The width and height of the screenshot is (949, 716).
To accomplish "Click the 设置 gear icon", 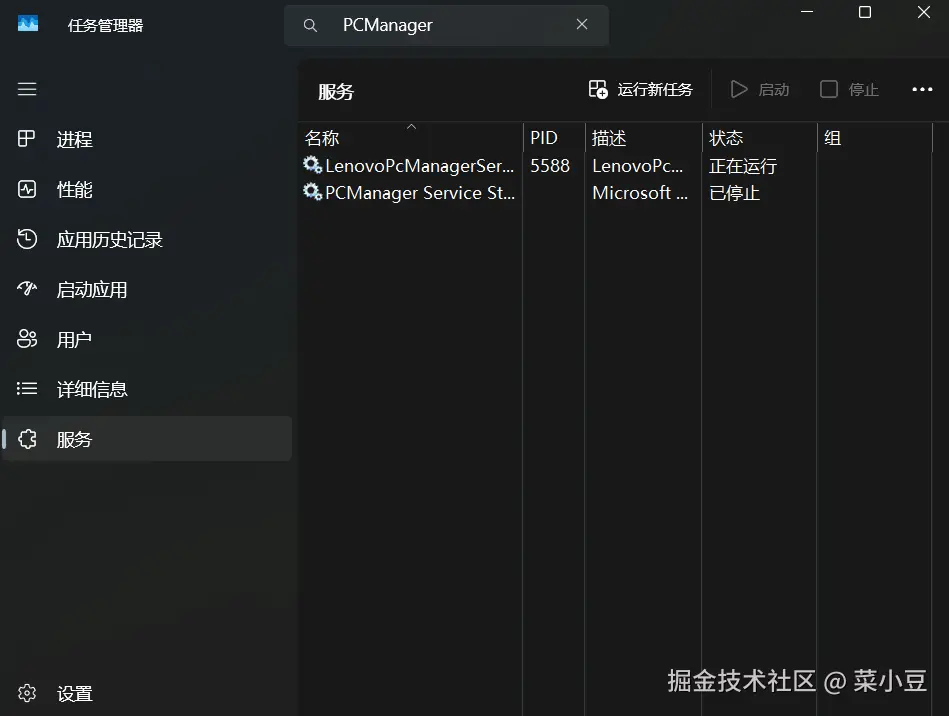I will [27, 693].
